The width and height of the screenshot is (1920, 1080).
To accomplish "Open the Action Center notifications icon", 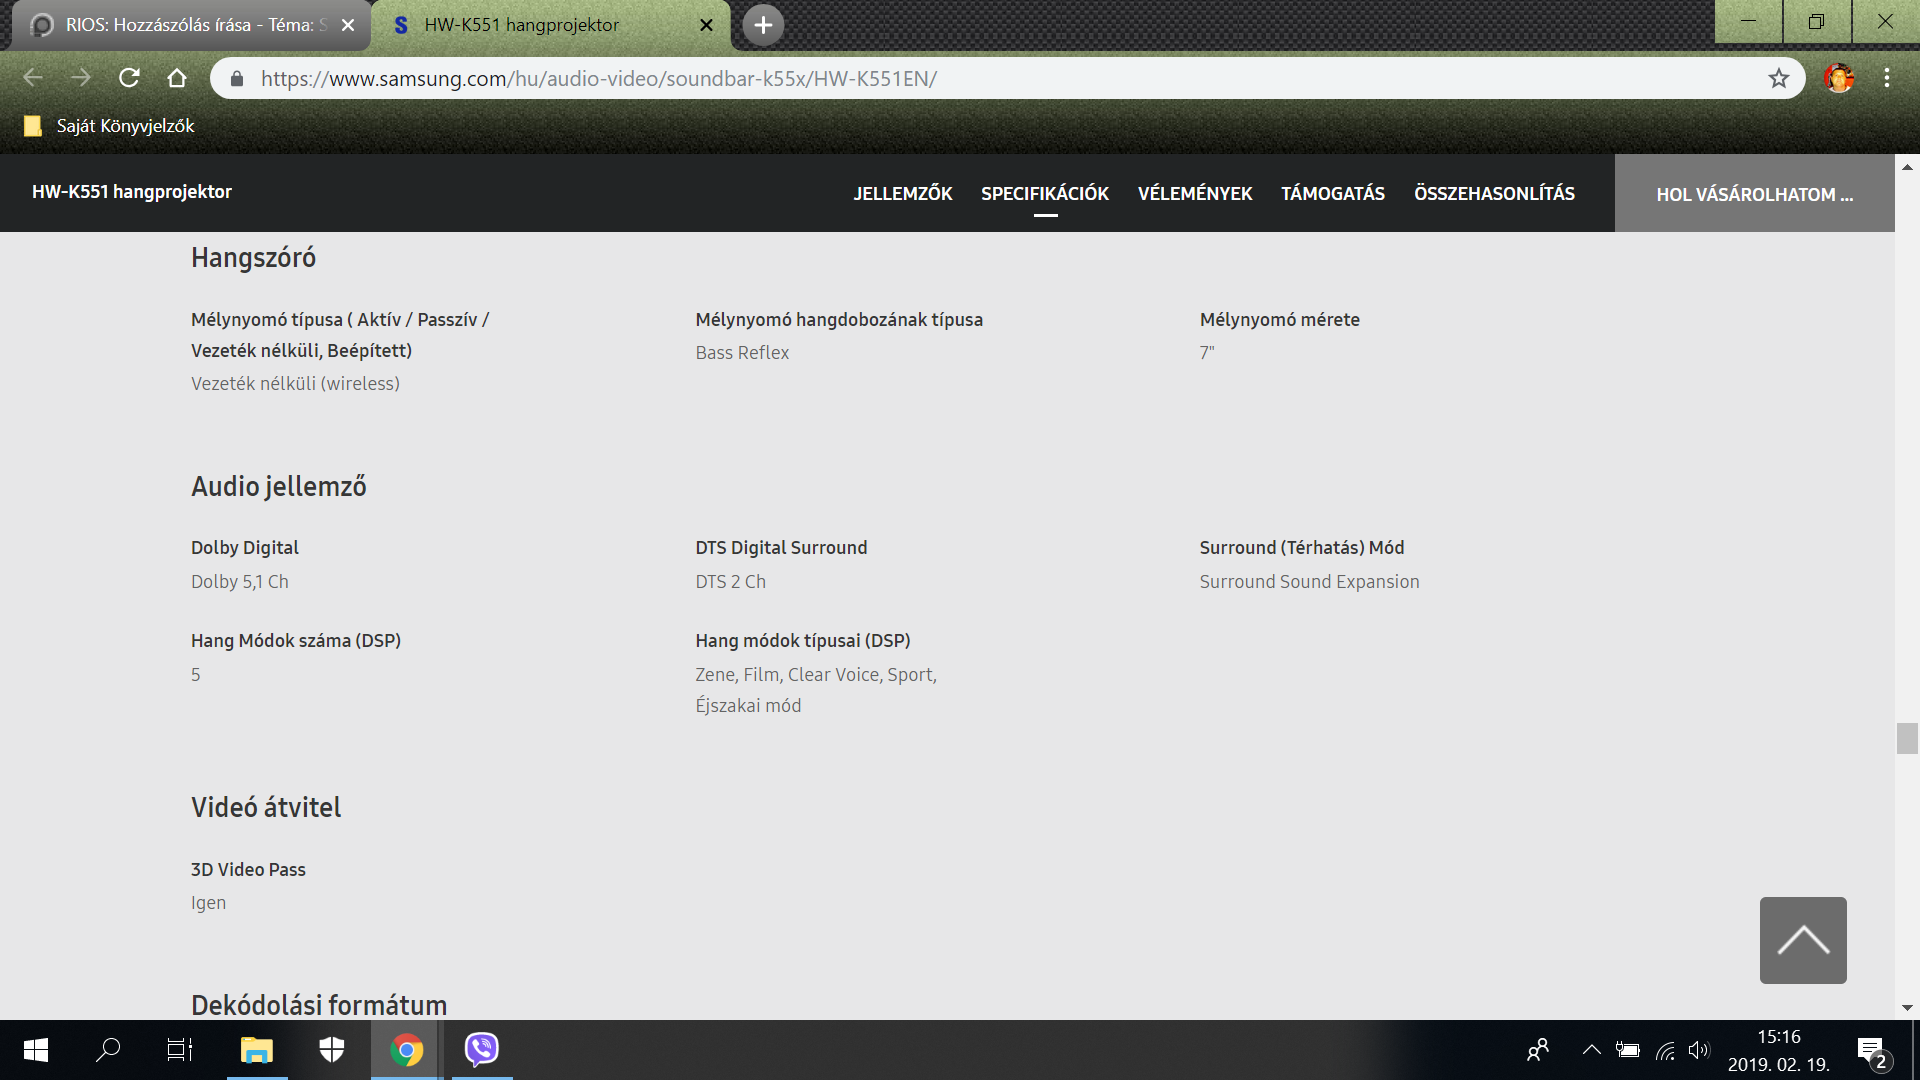I will tap(1873, 1052).
